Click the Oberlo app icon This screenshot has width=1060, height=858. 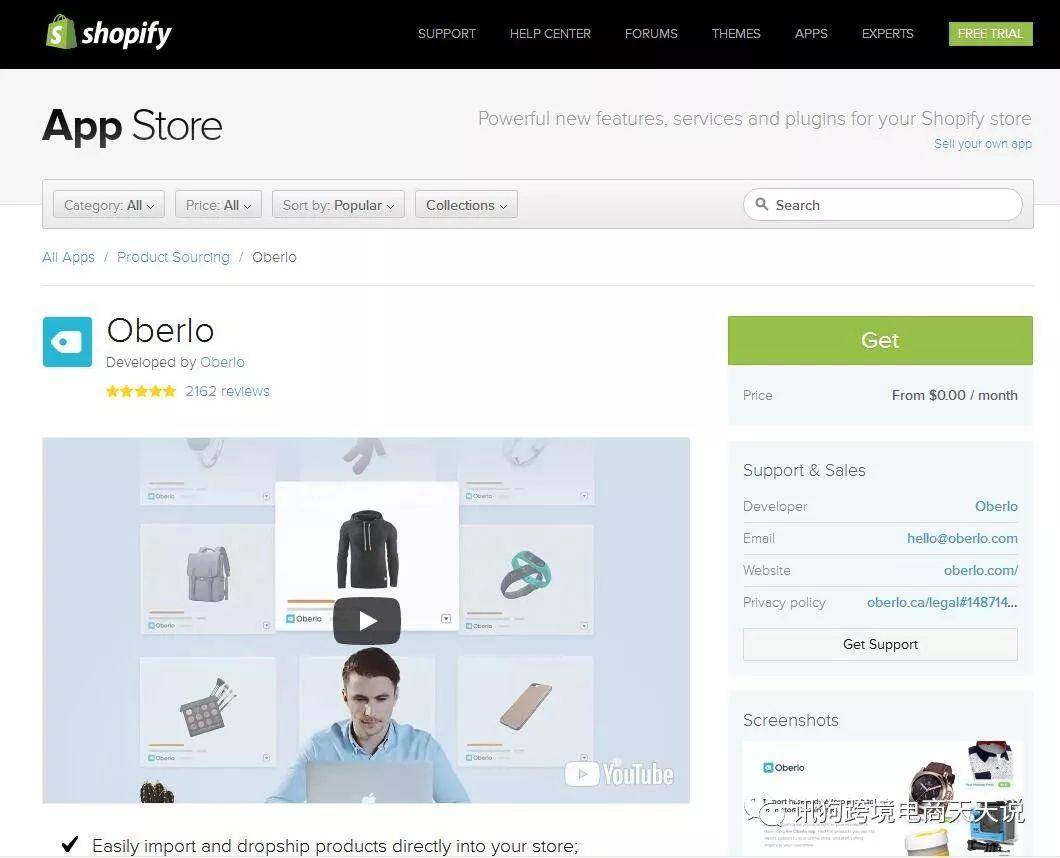[67, 341]
